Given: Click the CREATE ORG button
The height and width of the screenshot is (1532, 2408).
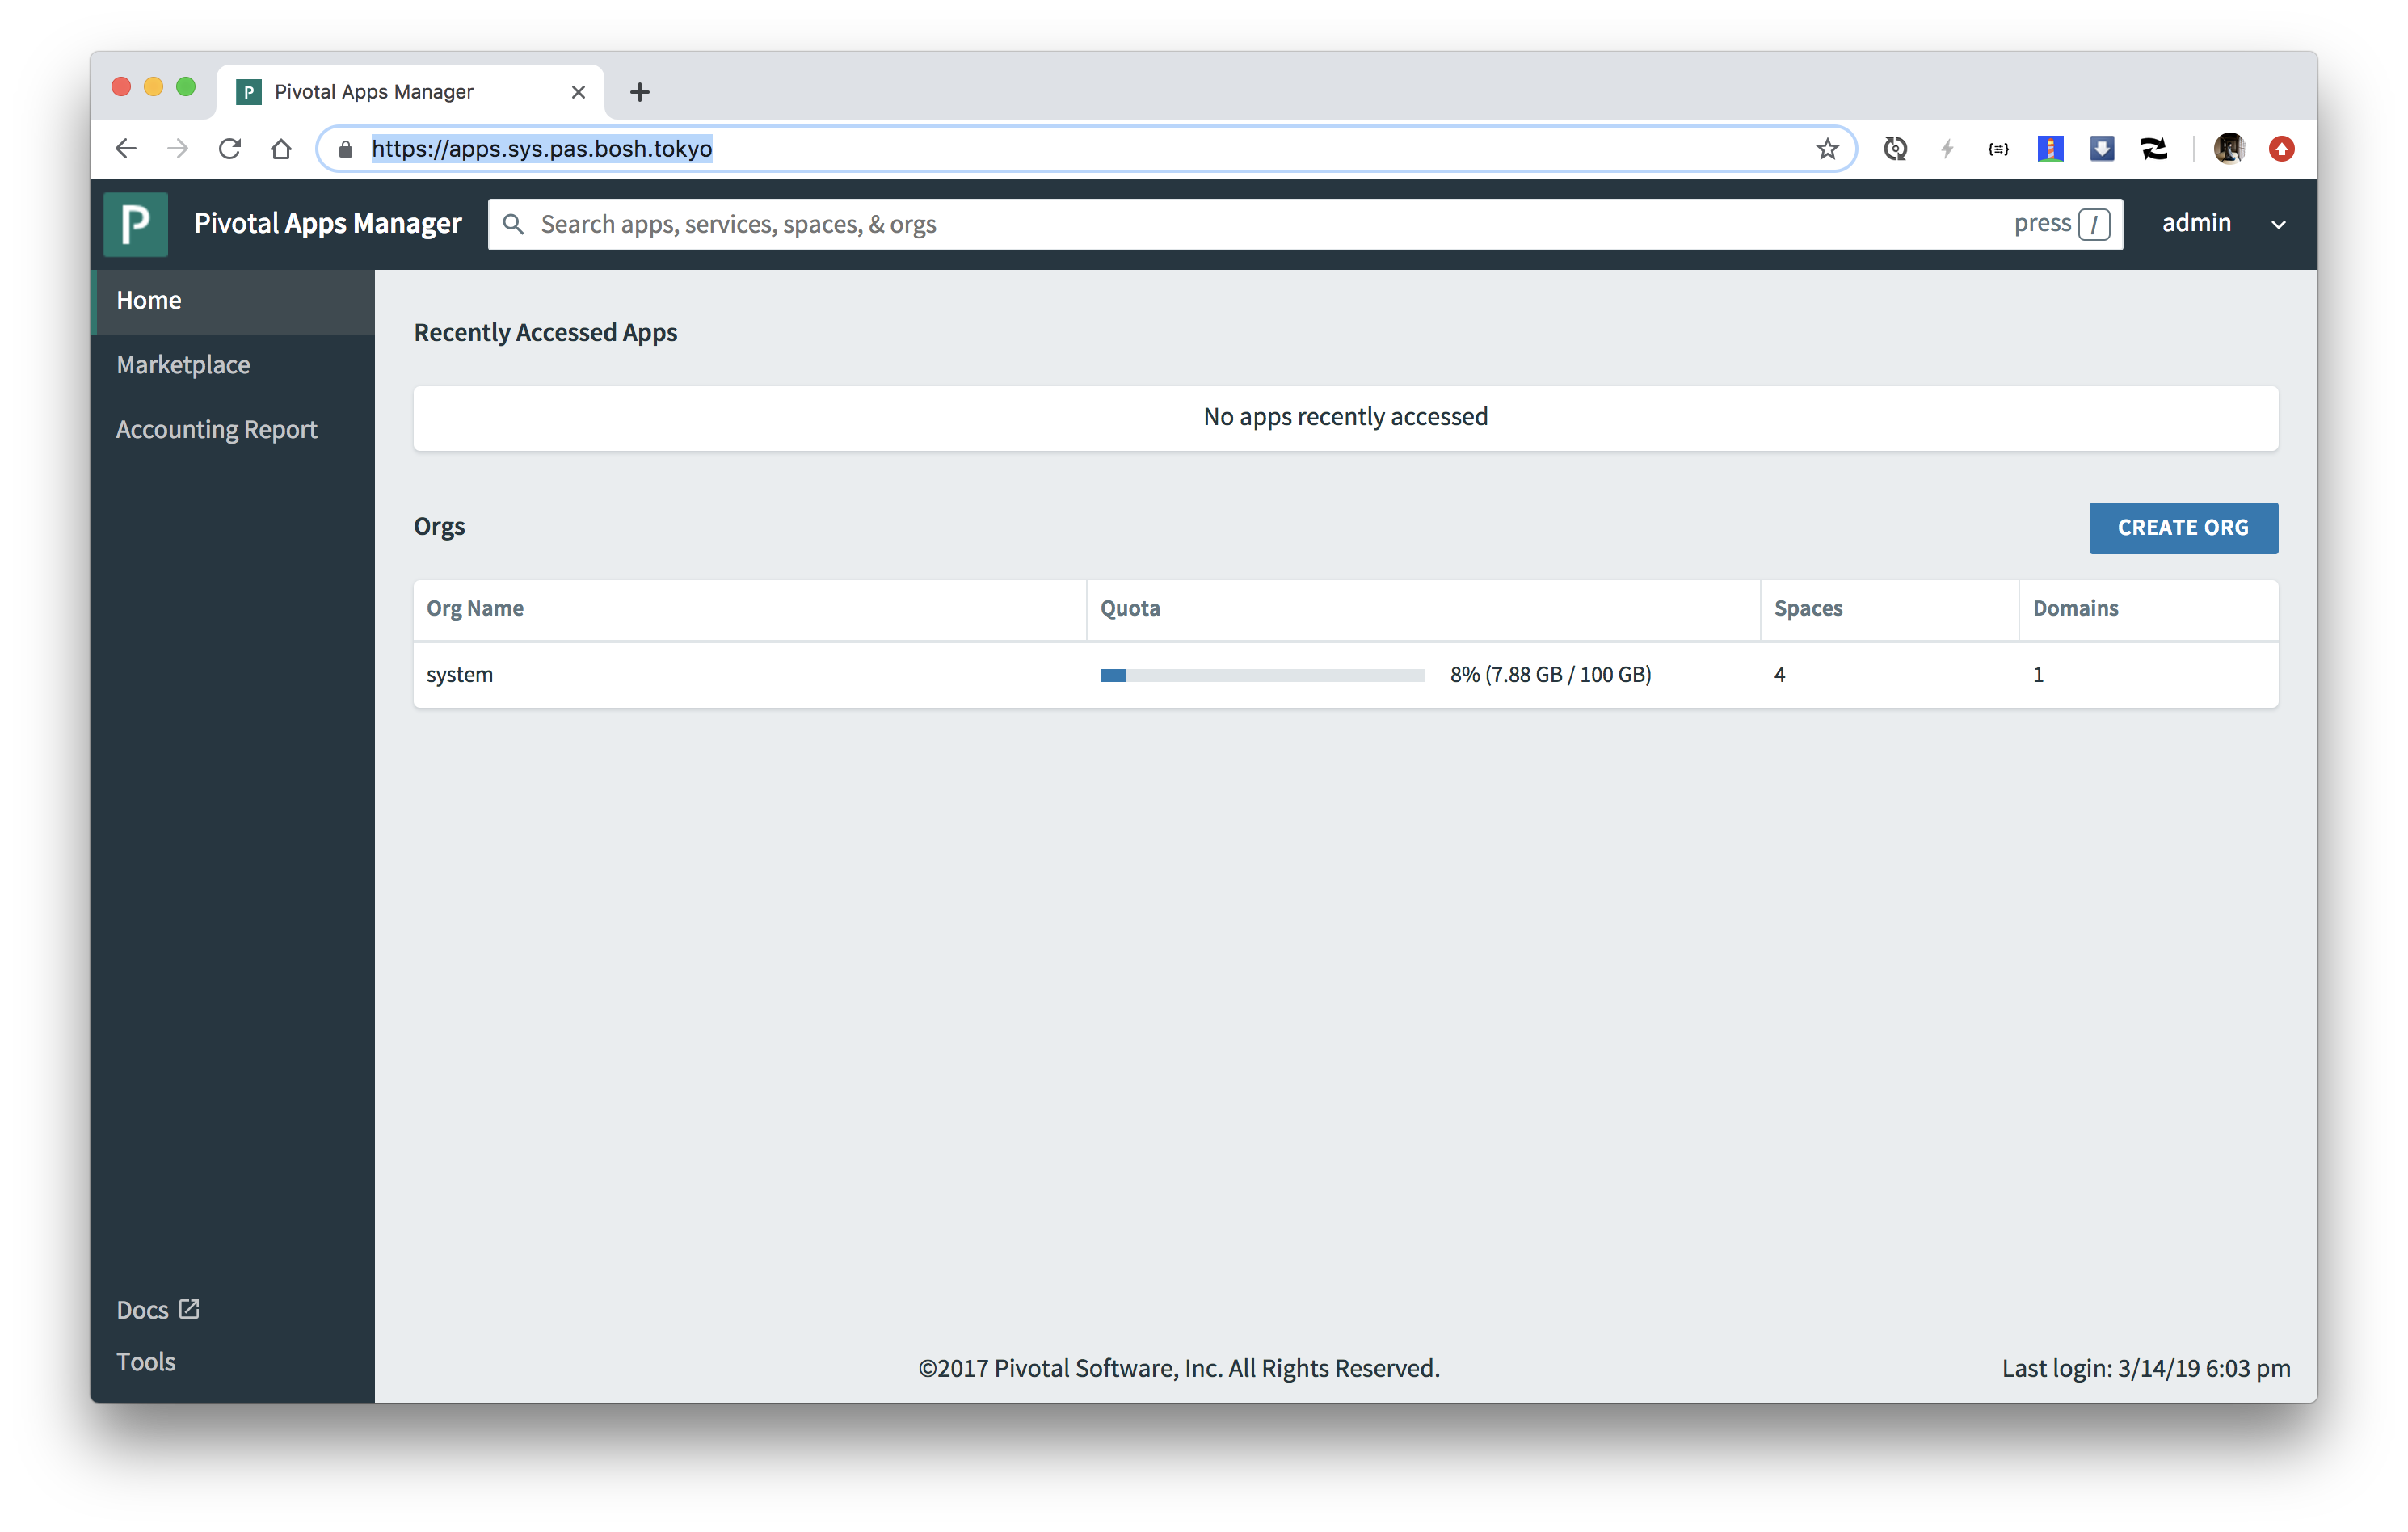Looking at the screenshot, I should click(2182, 528).
